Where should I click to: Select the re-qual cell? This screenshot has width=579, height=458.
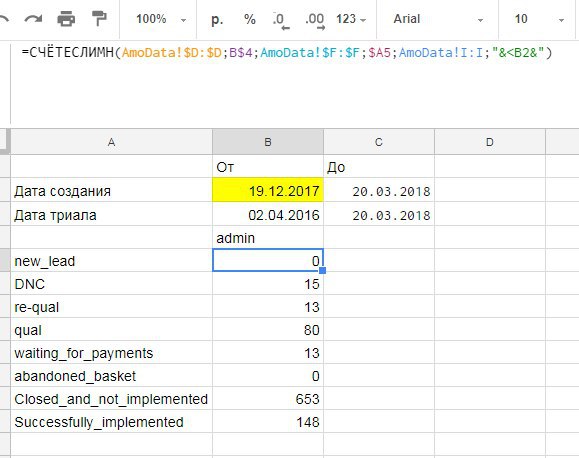click(112, 307)
